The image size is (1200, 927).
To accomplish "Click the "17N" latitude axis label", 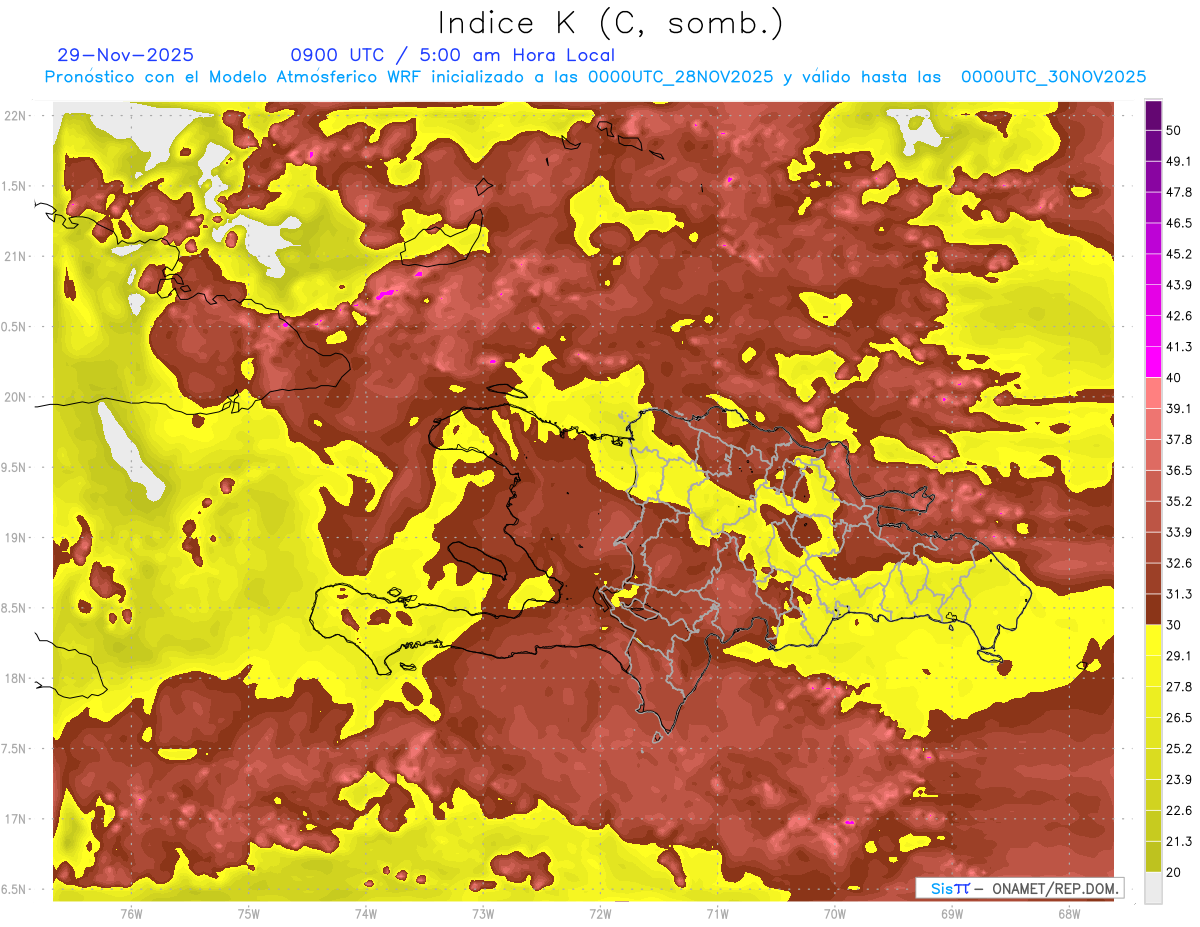I will click(x=16, y=820).
